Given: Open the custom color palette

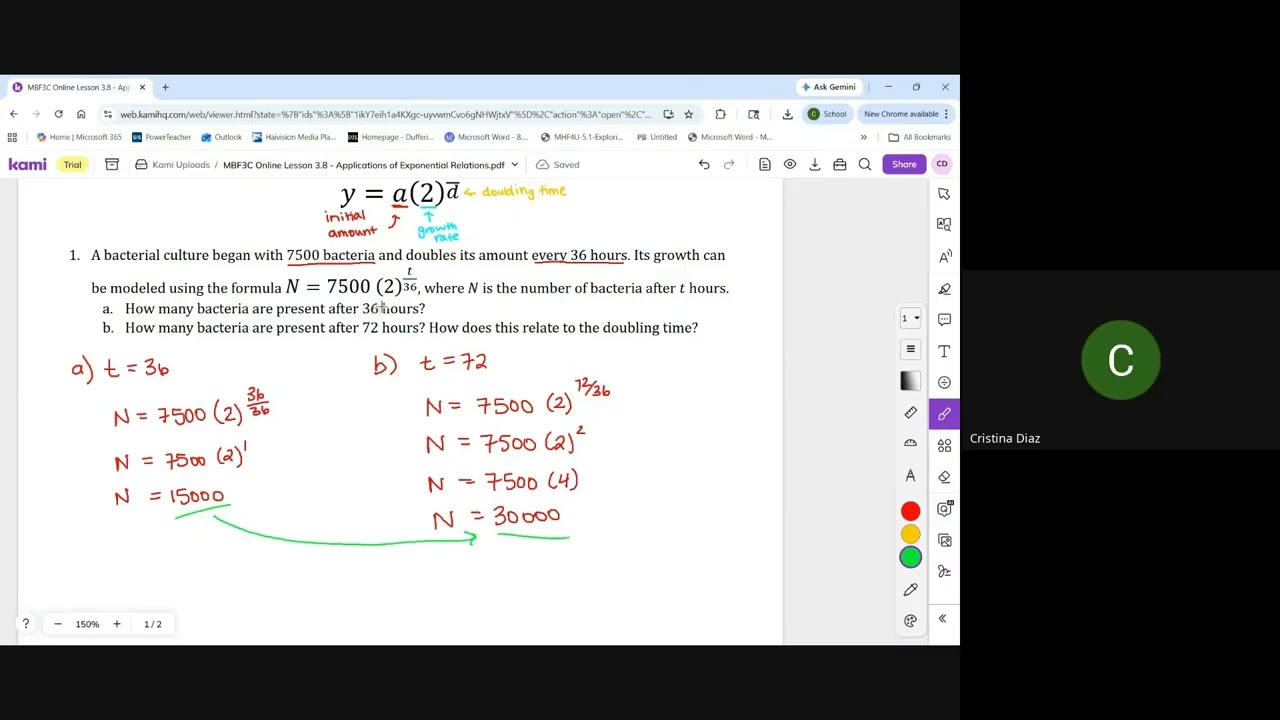Looking at the screenshot, I should click(910, 621).
